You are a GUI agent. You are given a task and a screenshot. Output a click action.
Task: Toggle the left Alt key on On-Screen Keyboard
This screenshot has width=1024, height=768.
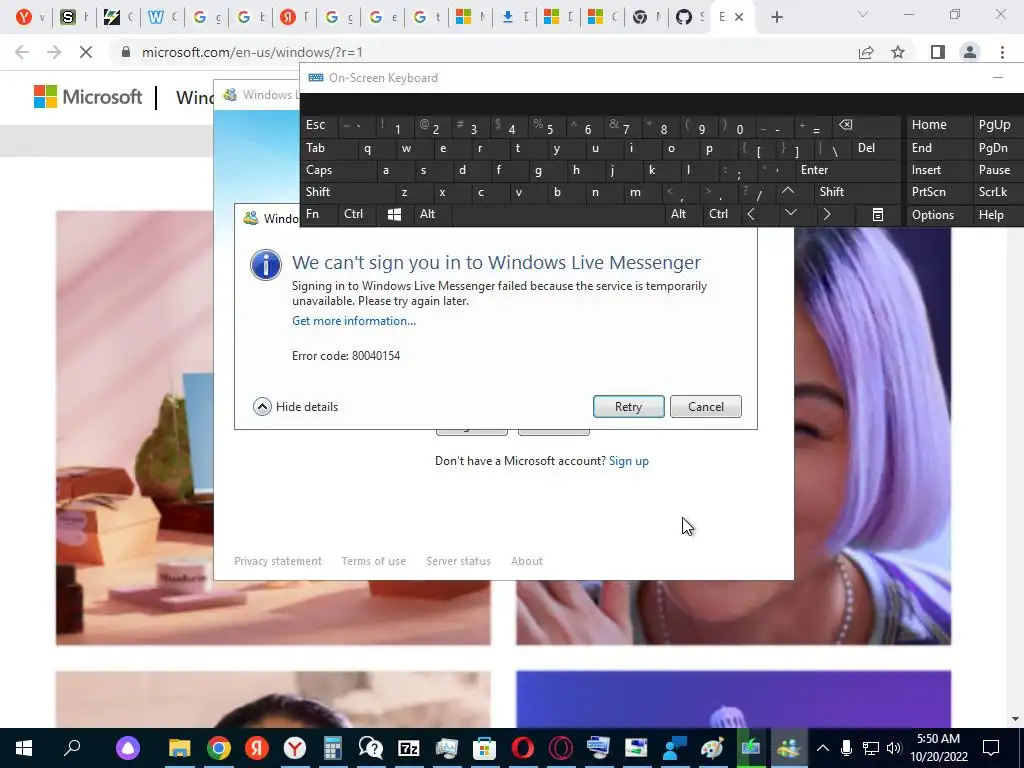coord(432,214)
